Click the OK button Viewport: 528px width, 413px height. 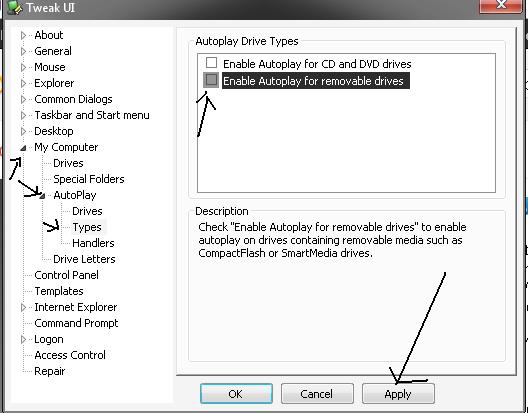click(x=236, y=393)
